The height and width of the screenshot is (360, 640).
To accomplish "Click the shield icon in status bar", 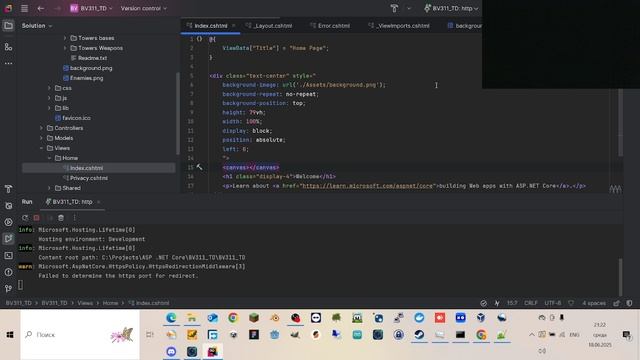I will 571,303.
